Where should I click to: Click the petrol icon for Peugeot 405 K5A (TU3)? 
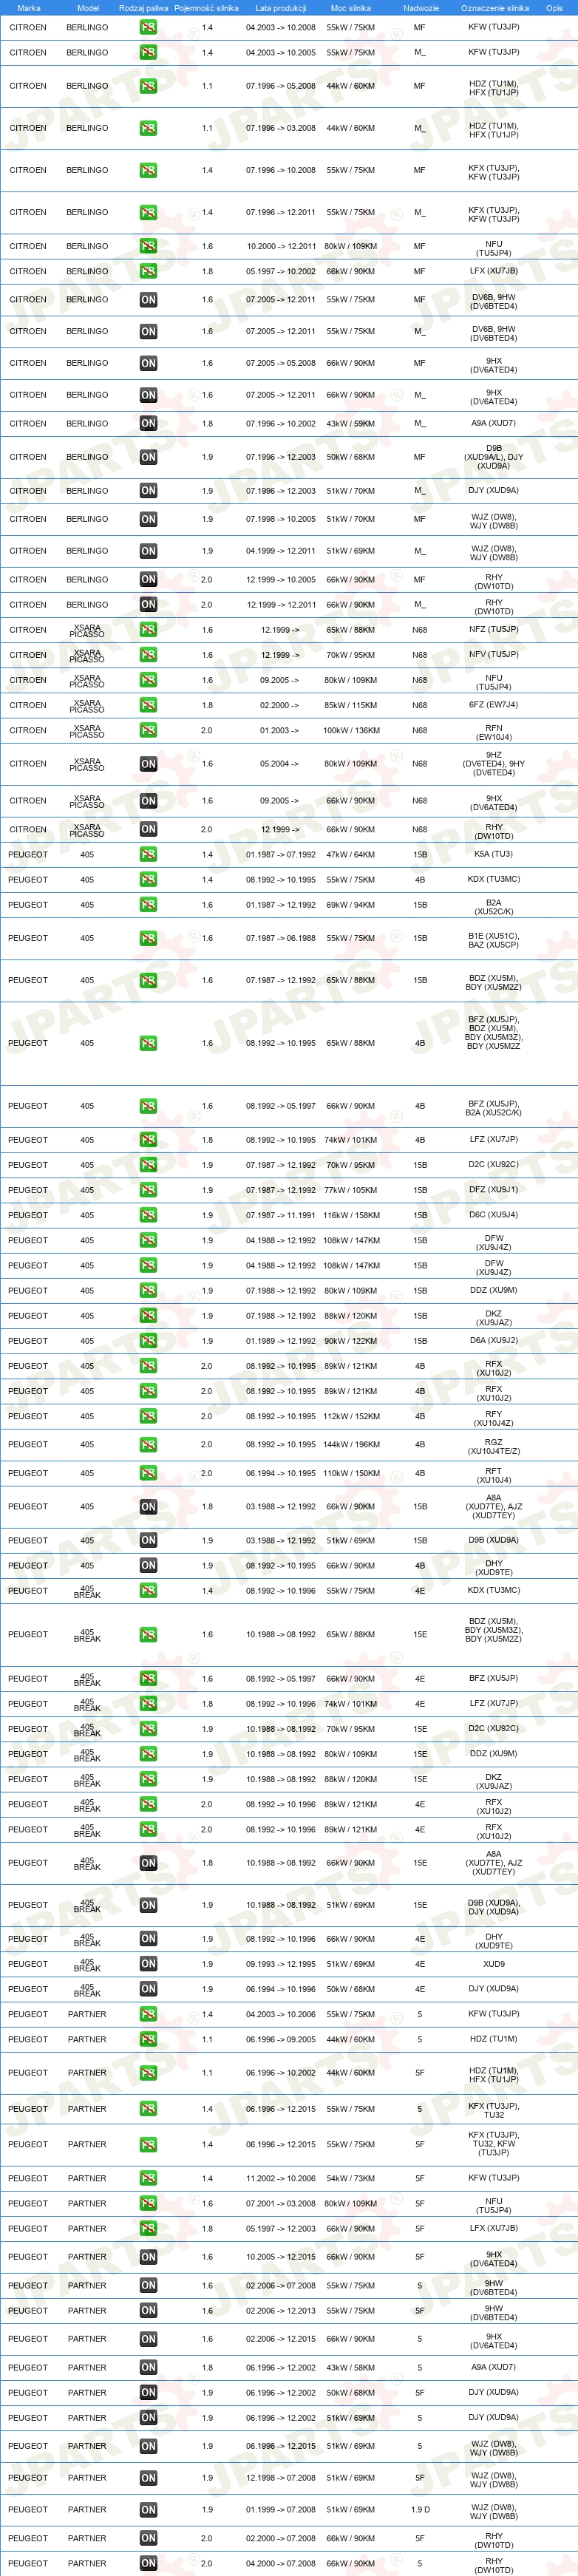pos(148,855)
